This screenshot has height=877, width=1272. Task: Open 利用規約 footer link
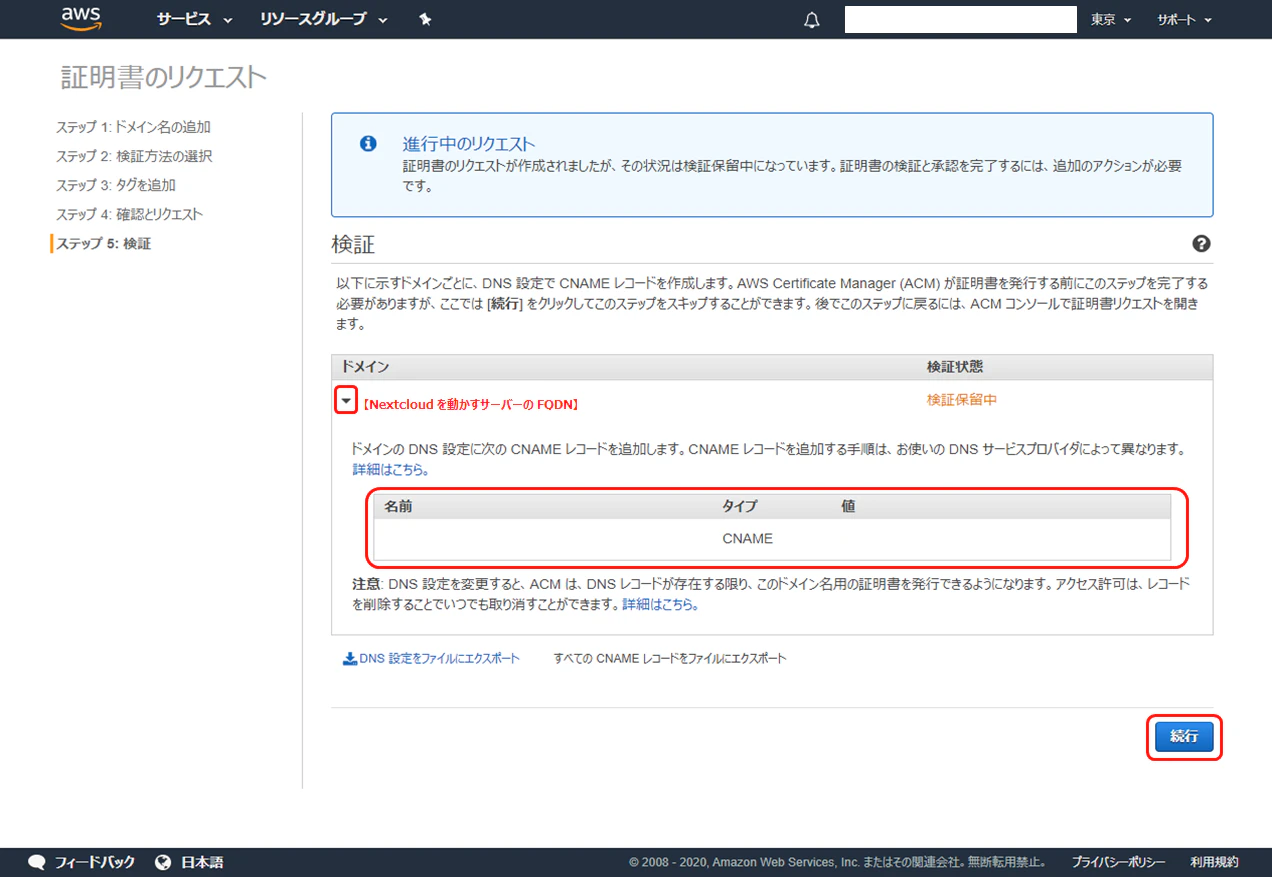[1214, 862]
